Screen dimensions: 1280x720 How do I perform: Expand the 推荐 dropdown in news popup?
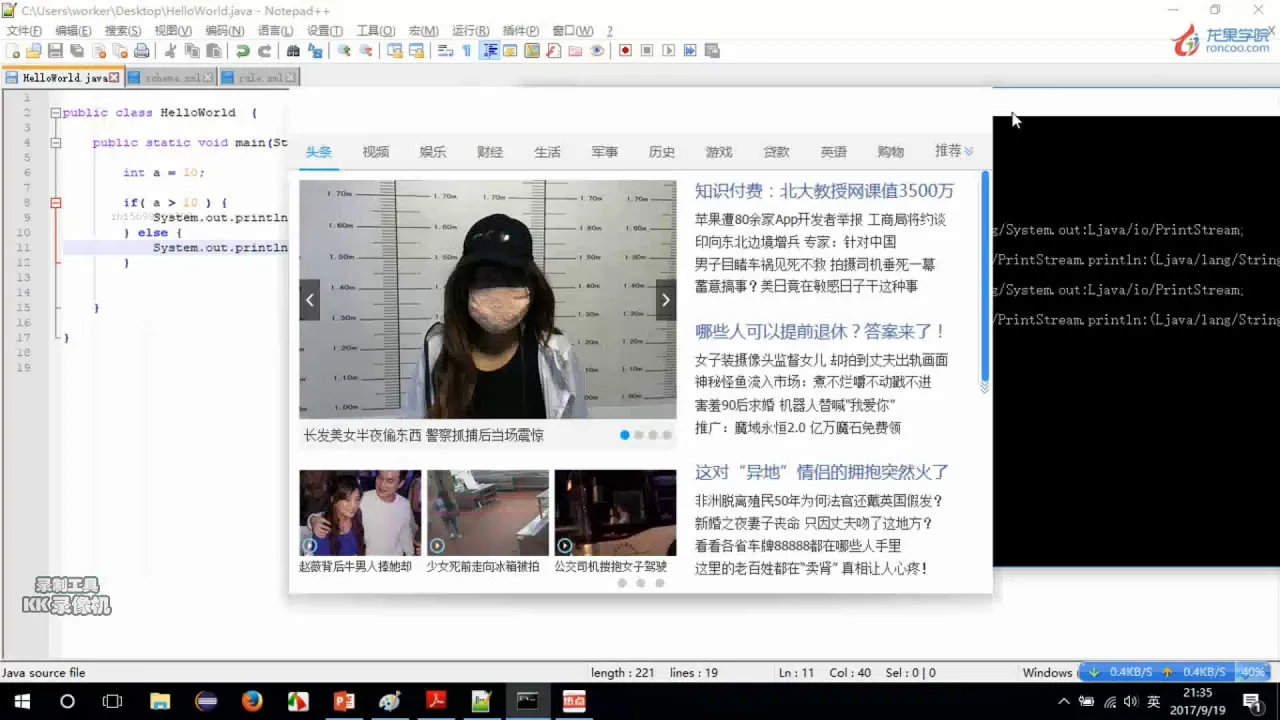point(954,151)
